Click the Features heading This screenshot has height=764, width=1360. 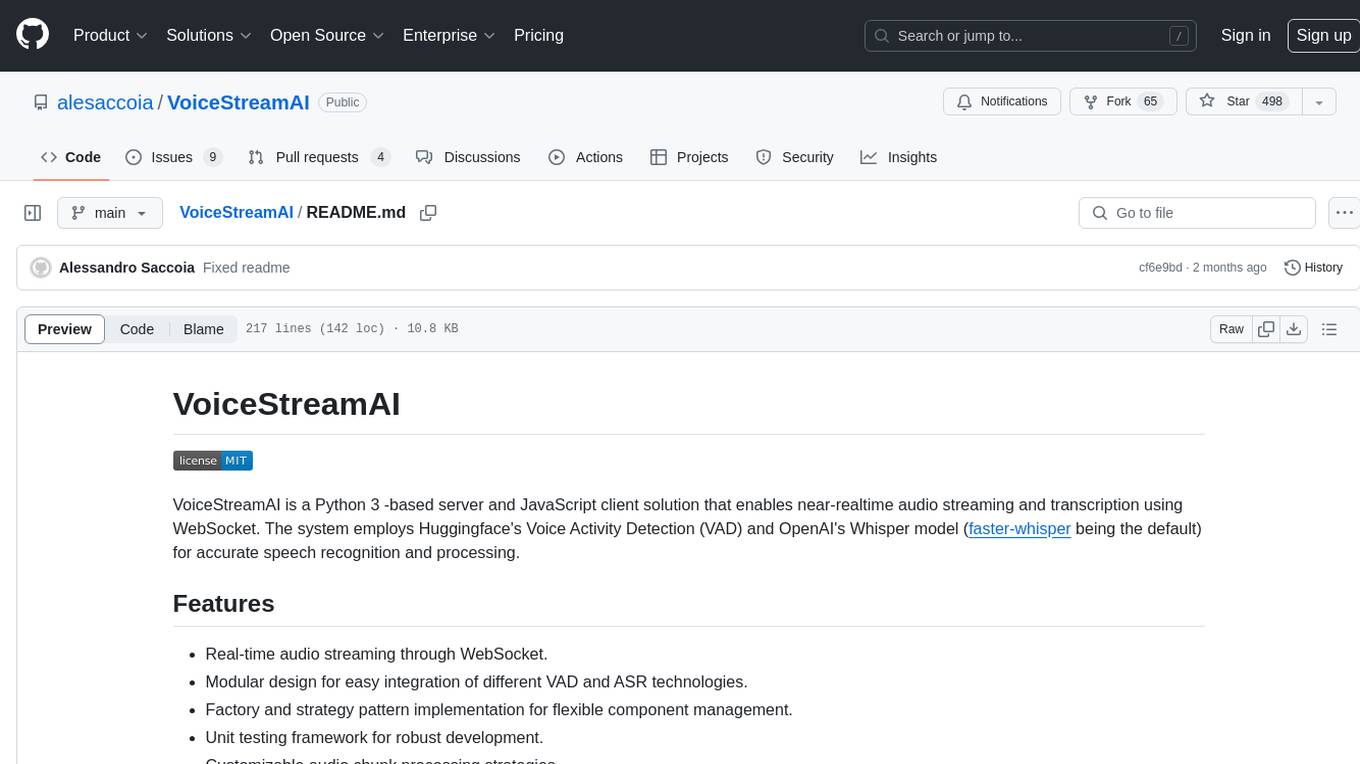point(223,604)
